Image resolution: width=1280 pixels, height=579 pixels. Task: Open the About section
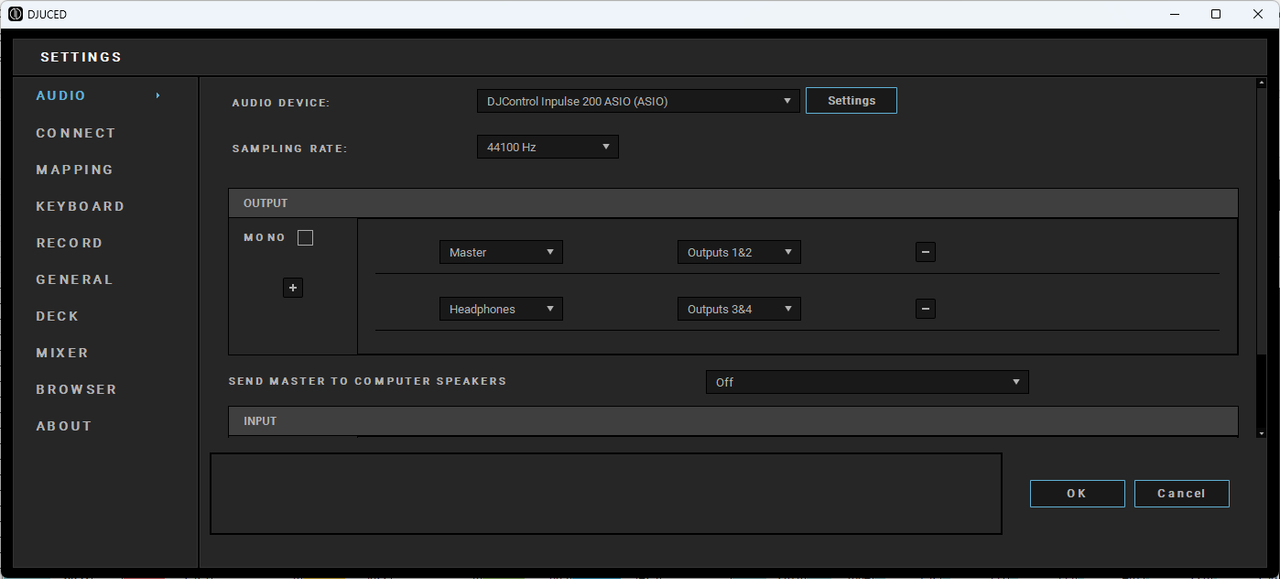pos(64,426)
